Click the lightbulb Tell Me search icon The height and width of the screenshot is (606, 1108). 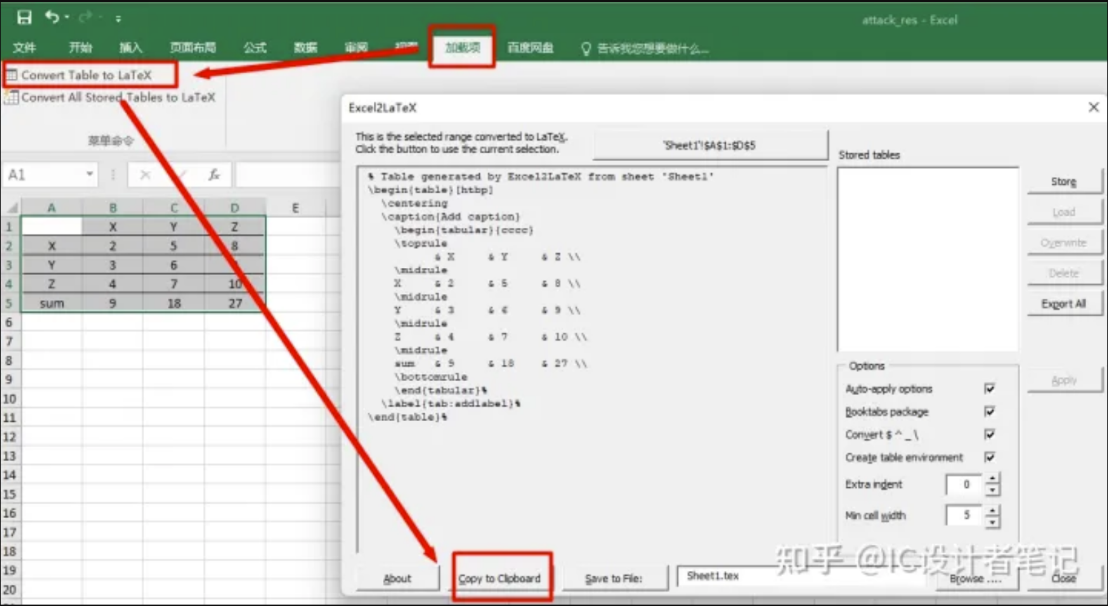(586, 48)
